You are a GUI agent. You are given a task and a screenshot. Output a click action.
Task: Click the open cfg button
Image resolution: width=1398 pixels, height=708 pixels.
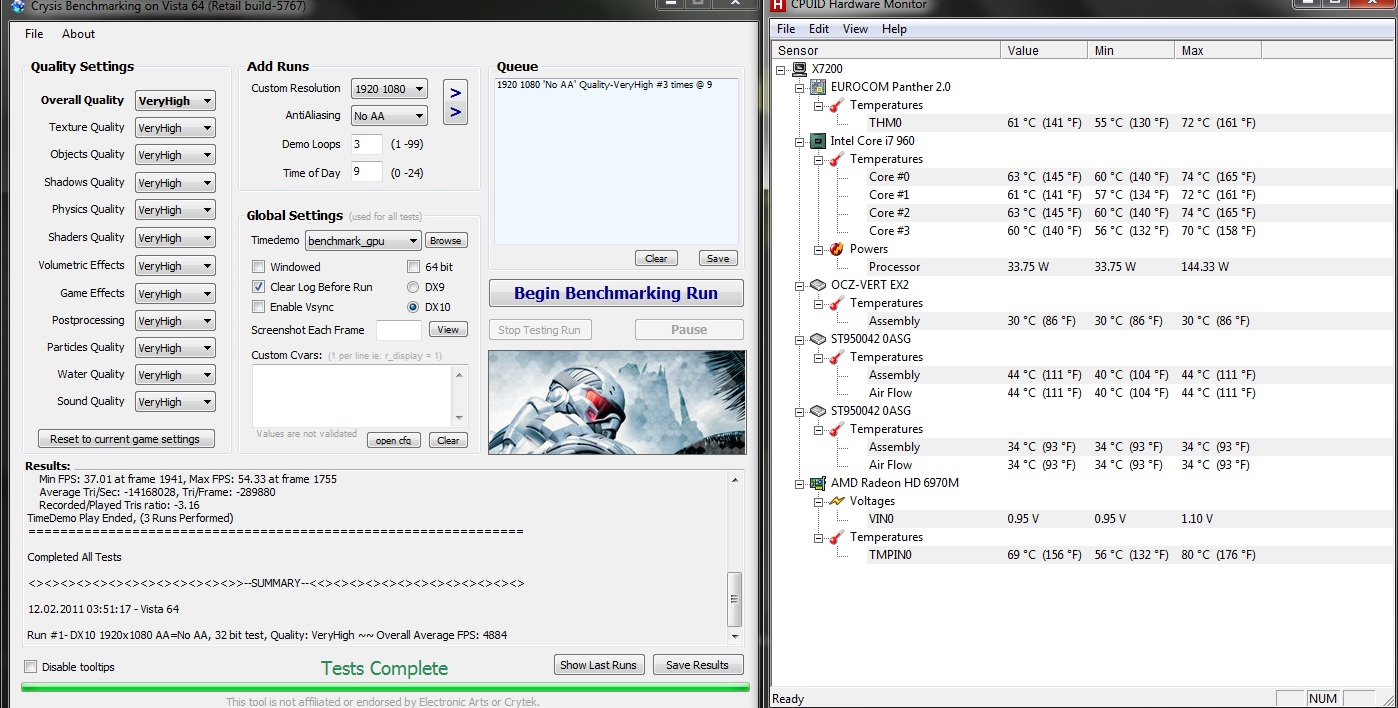[394, 440]
